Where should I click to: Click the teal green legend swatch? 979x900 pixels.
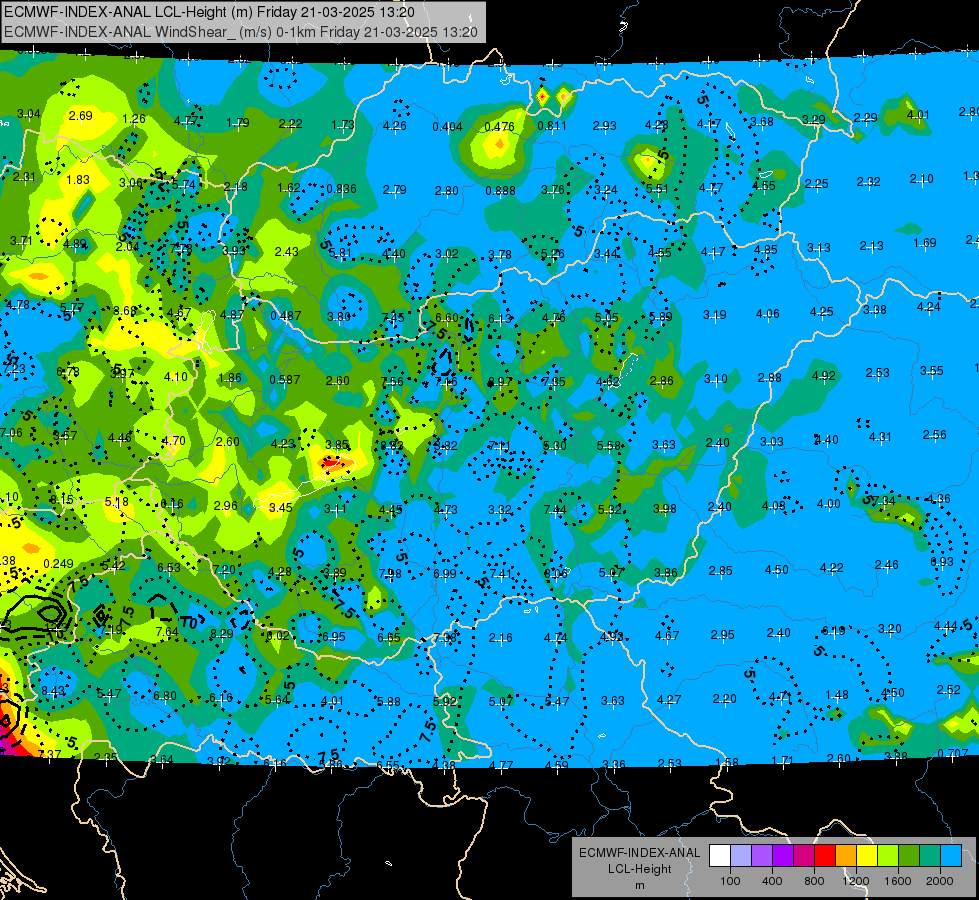coord(930,856)
